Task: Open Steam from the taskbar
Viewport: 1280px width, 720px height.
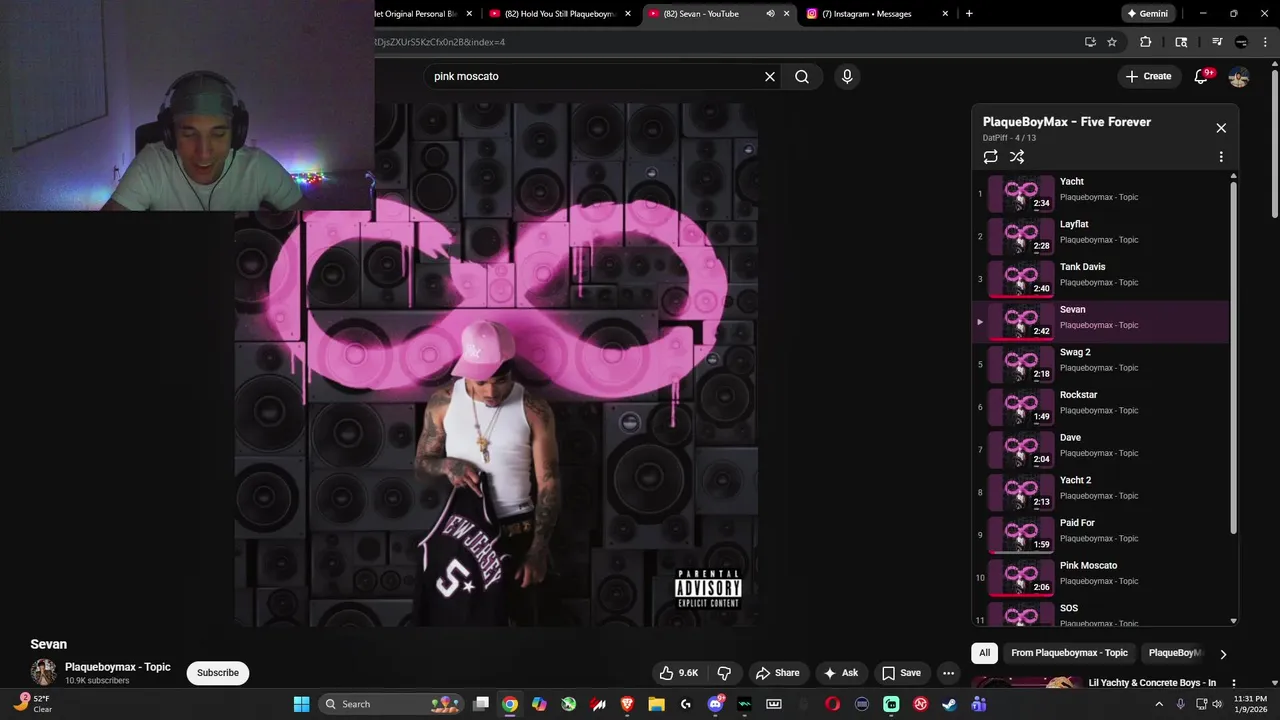Action: [949, 704]
